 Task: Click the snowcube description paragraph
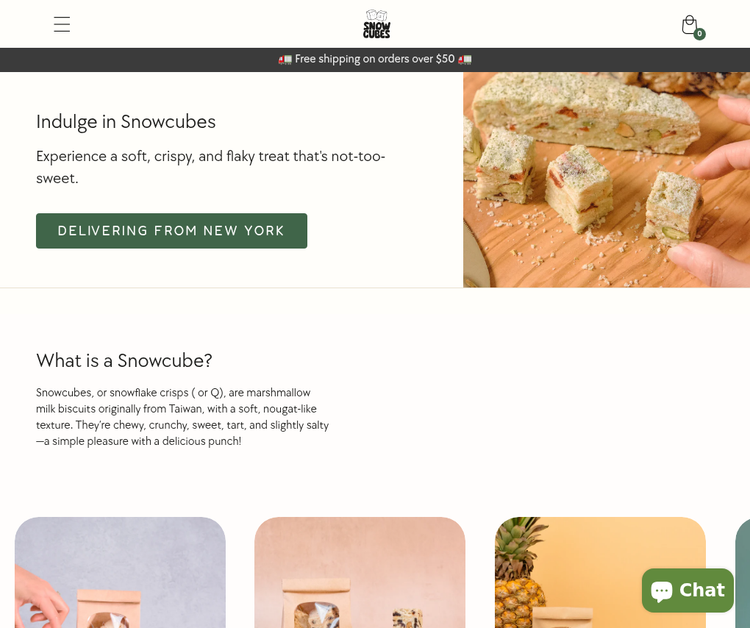[x=182, y=417]
